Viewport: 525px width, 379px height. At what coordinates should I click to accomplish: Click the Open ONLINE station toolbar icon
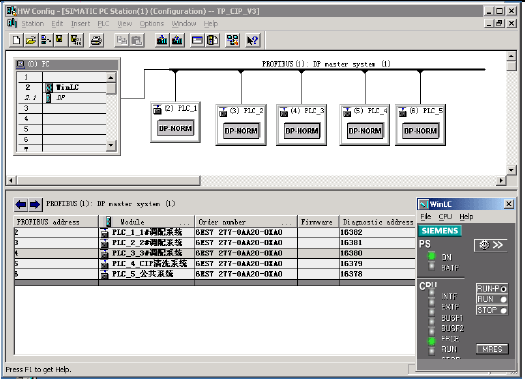[x=45, y=41]
